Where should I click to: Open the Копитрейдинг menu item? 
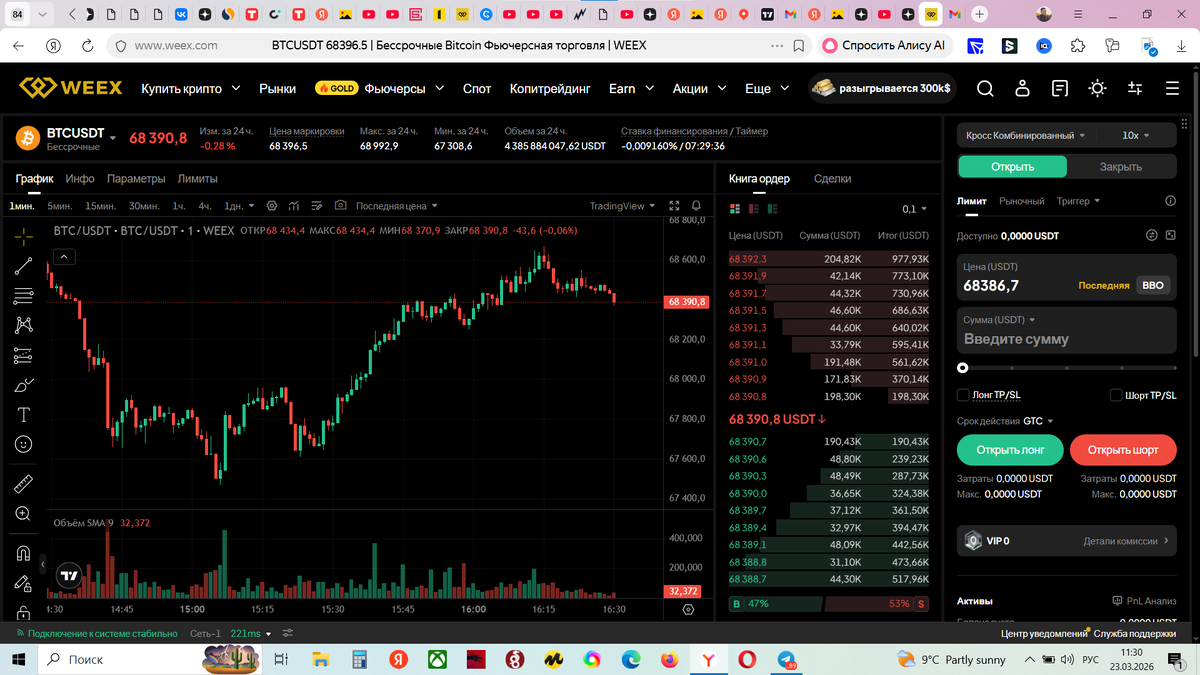(x=550, y=88)
